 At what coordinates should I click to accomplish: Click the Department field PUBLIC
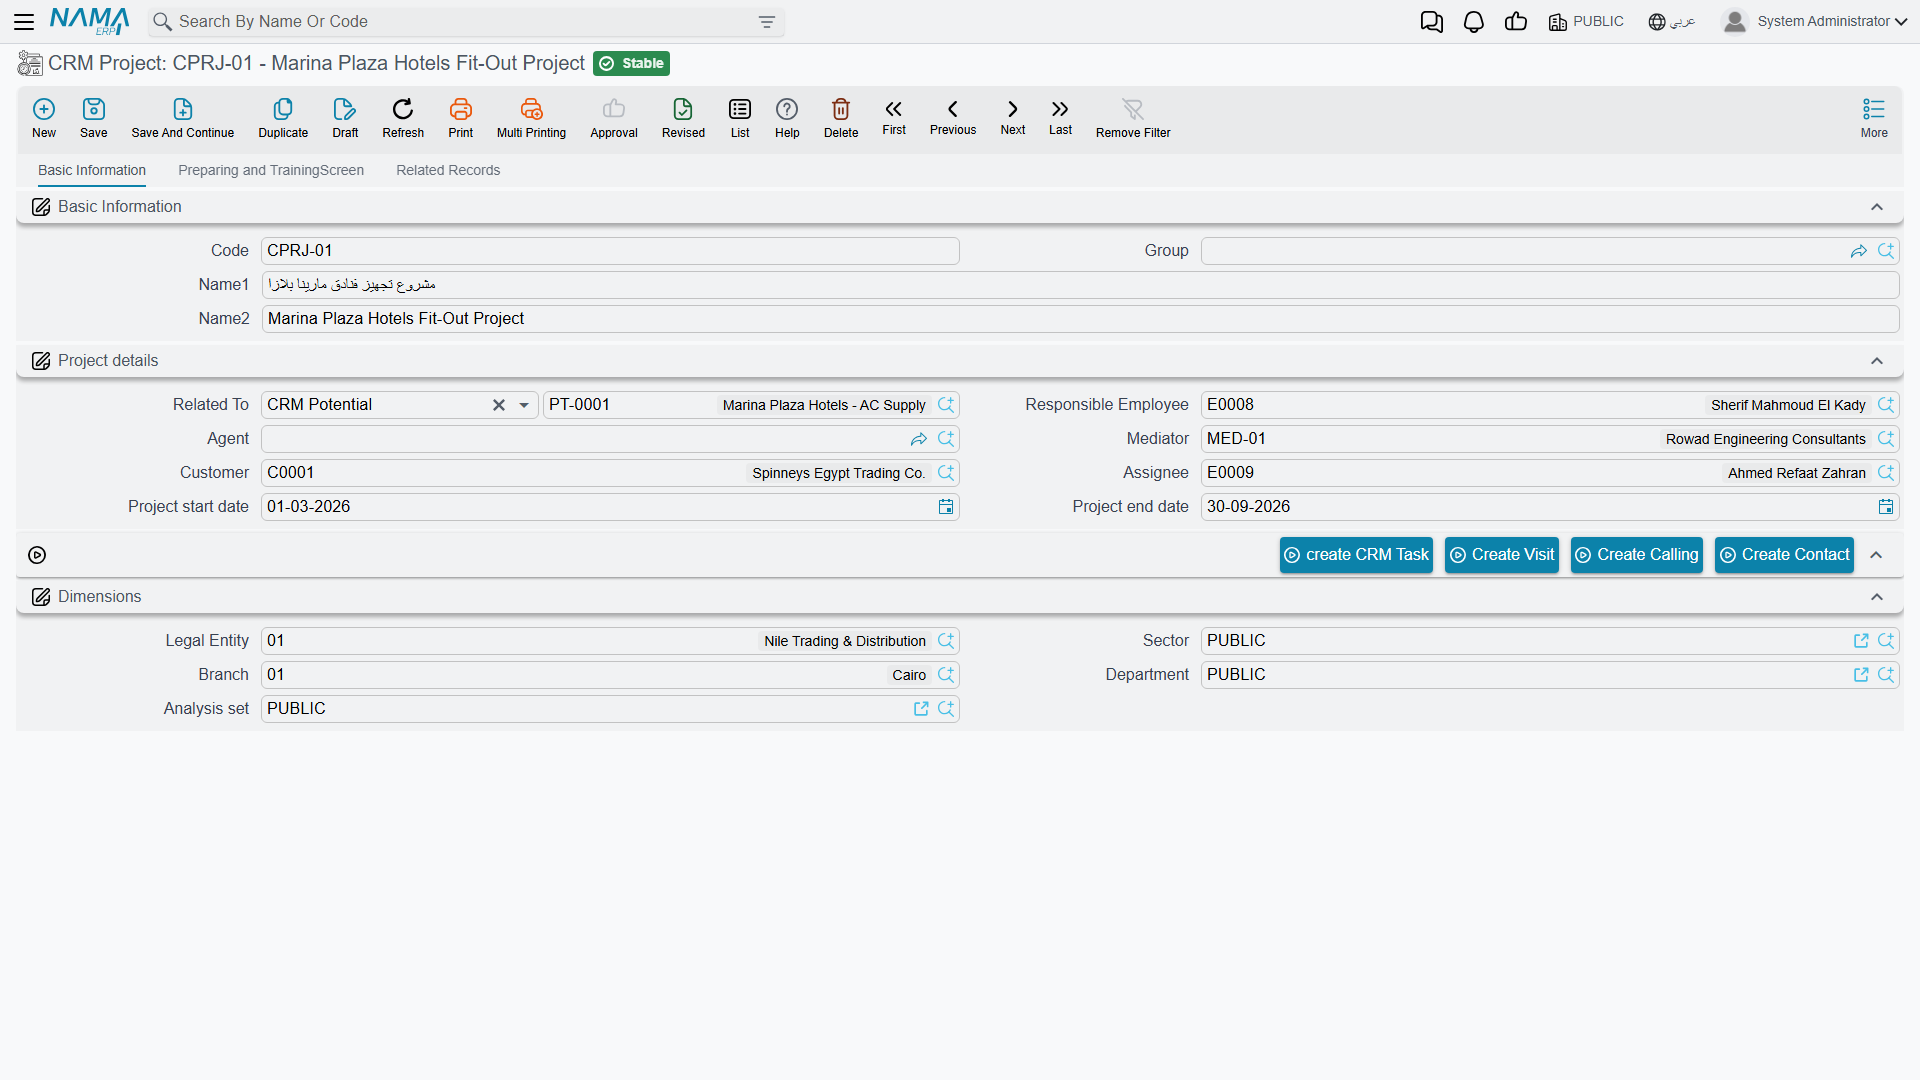(x=1550, y=675)
